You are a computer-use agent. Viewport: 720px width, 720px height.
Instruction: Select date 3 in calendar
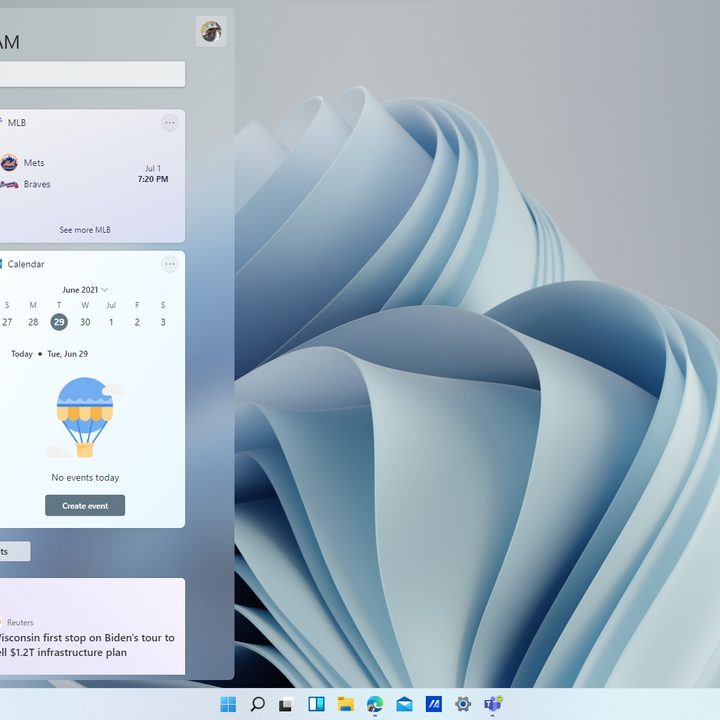point(163,322)
